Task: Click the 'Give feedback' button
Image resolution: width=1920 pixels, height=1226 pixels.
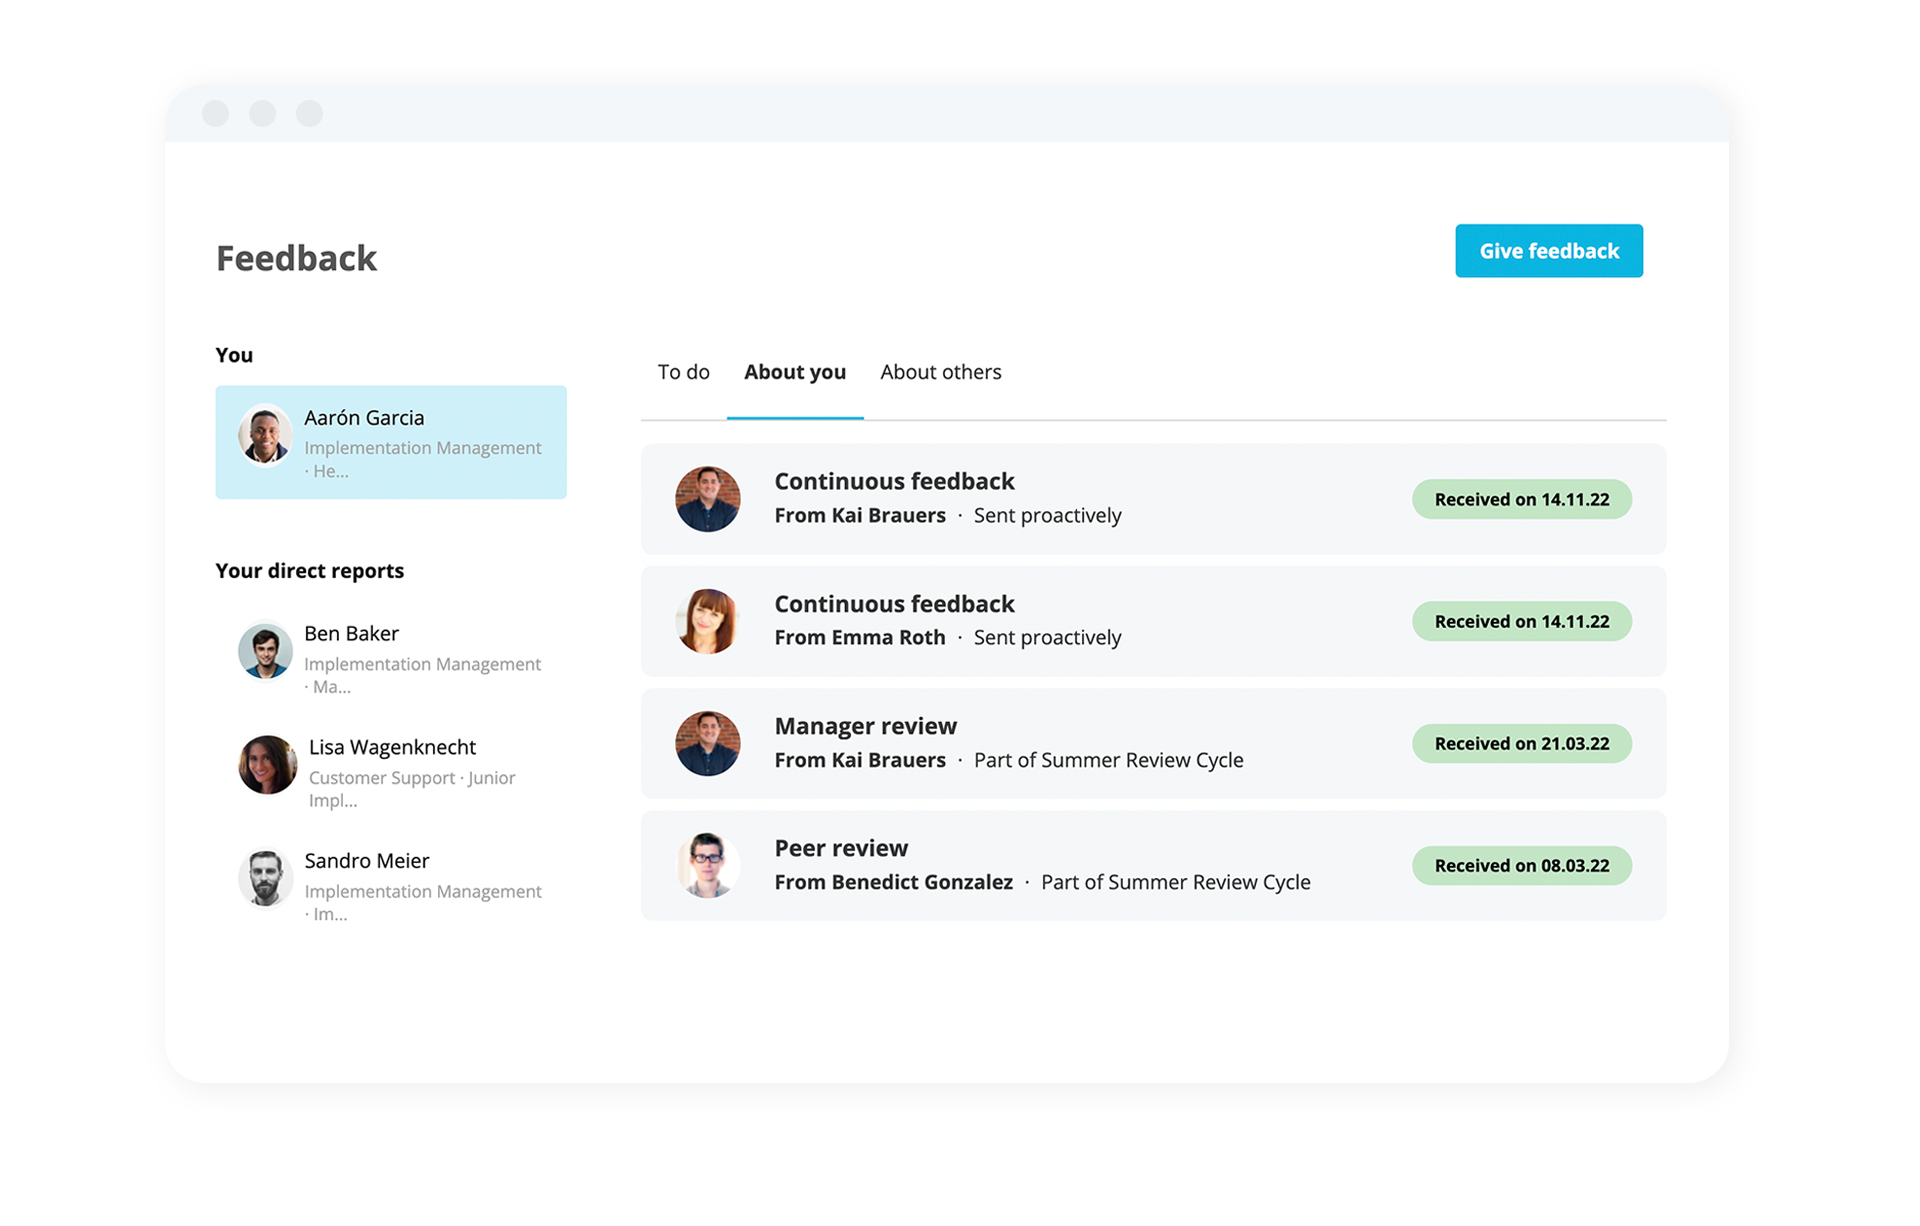Action: [1549, 251]
